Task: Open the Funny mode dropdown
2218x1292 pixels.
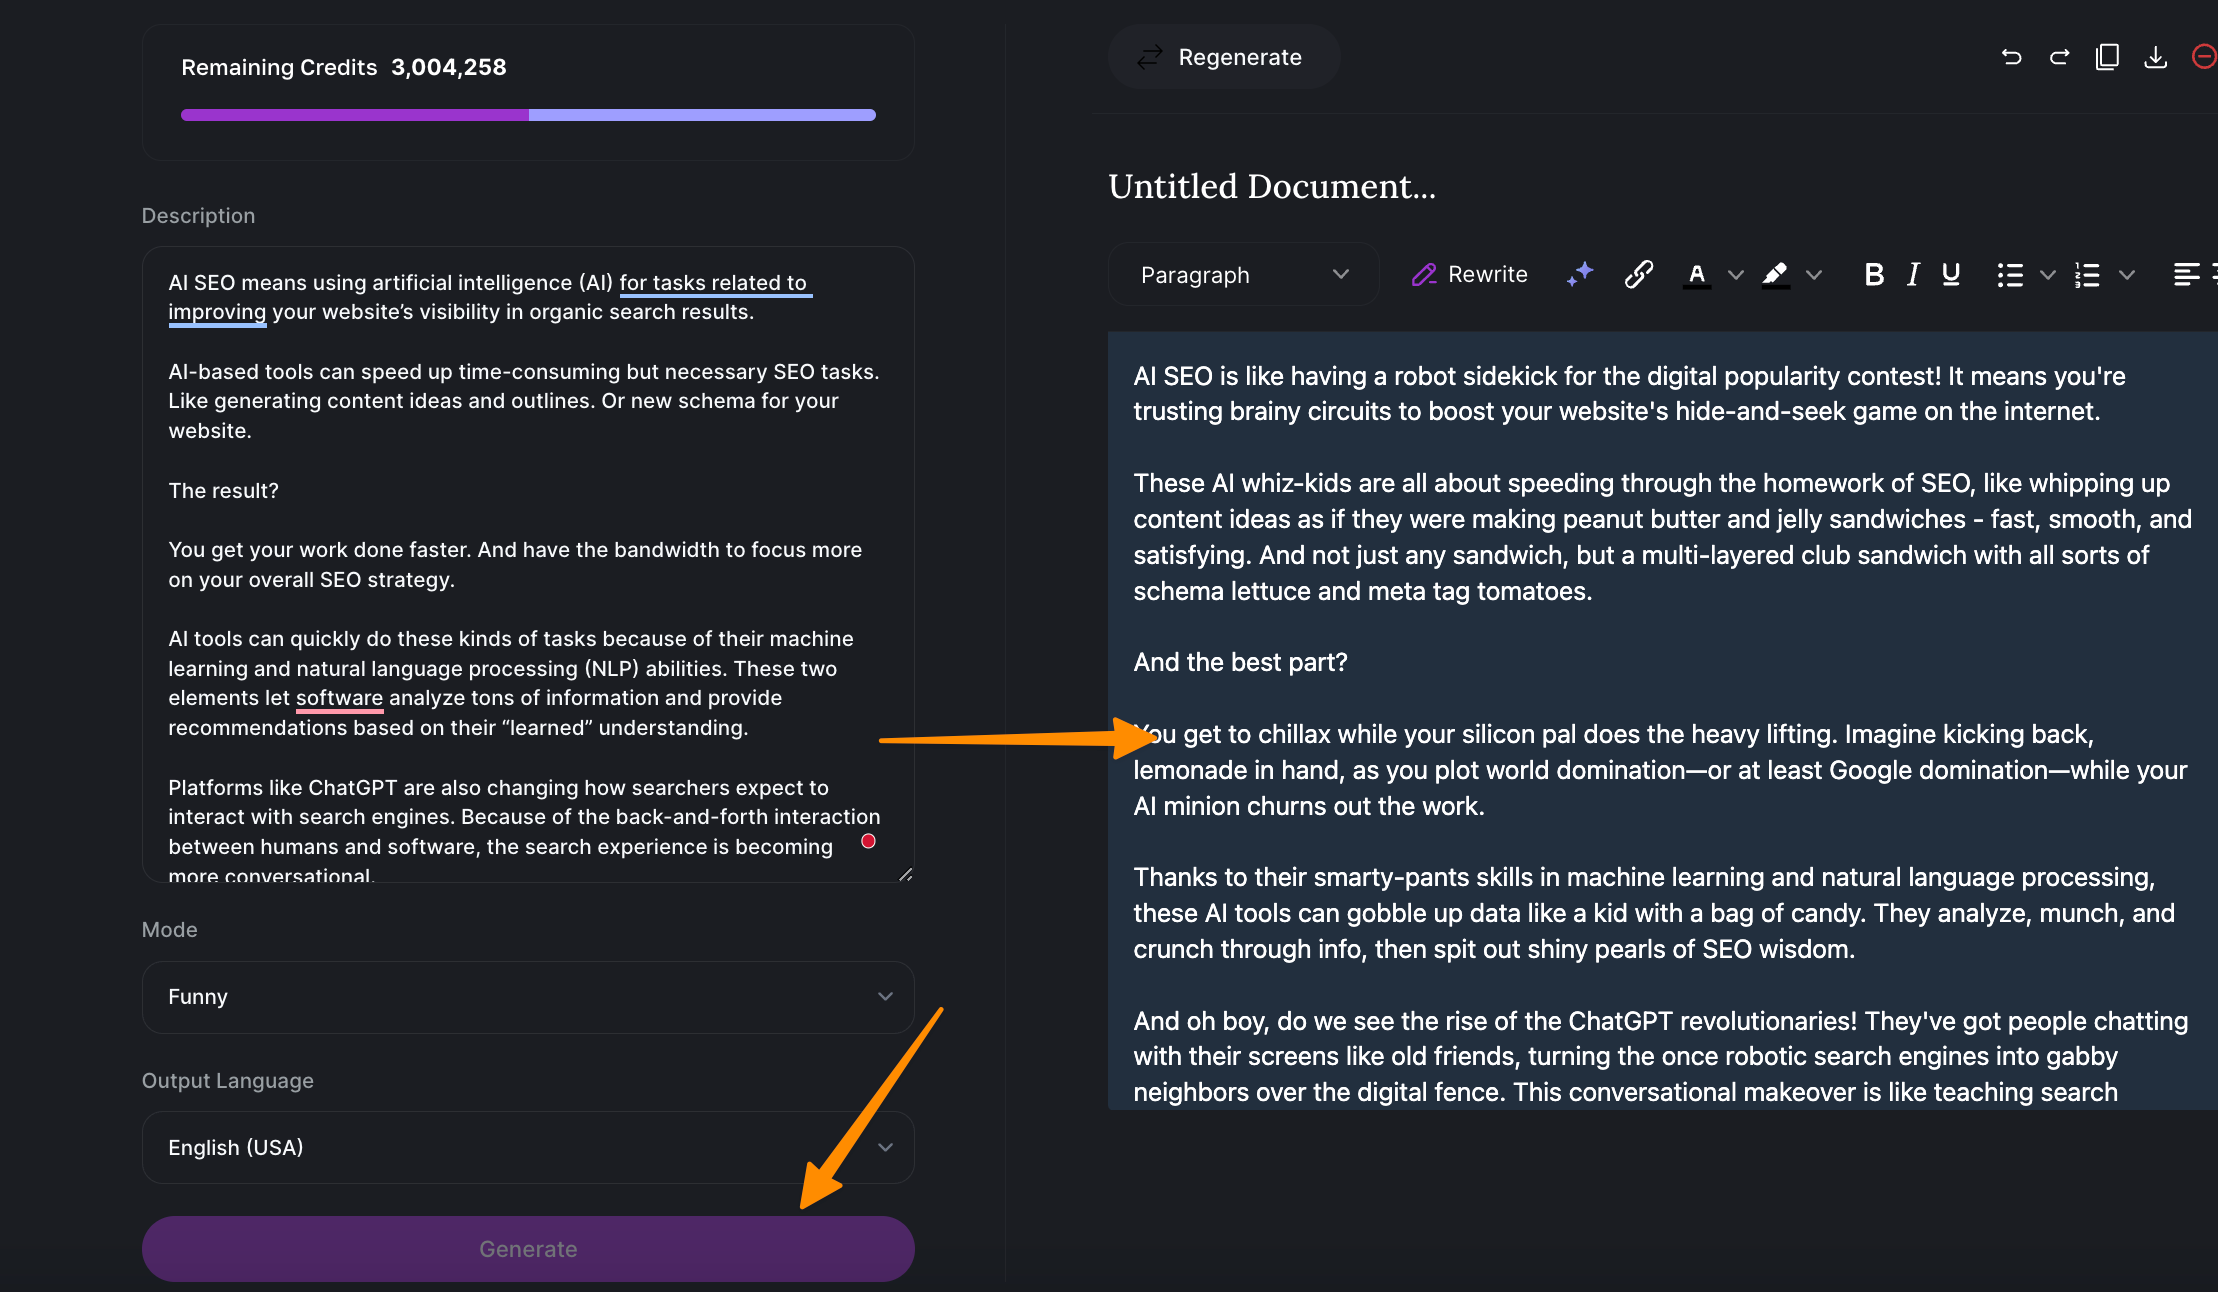Action: coord(528,997)
